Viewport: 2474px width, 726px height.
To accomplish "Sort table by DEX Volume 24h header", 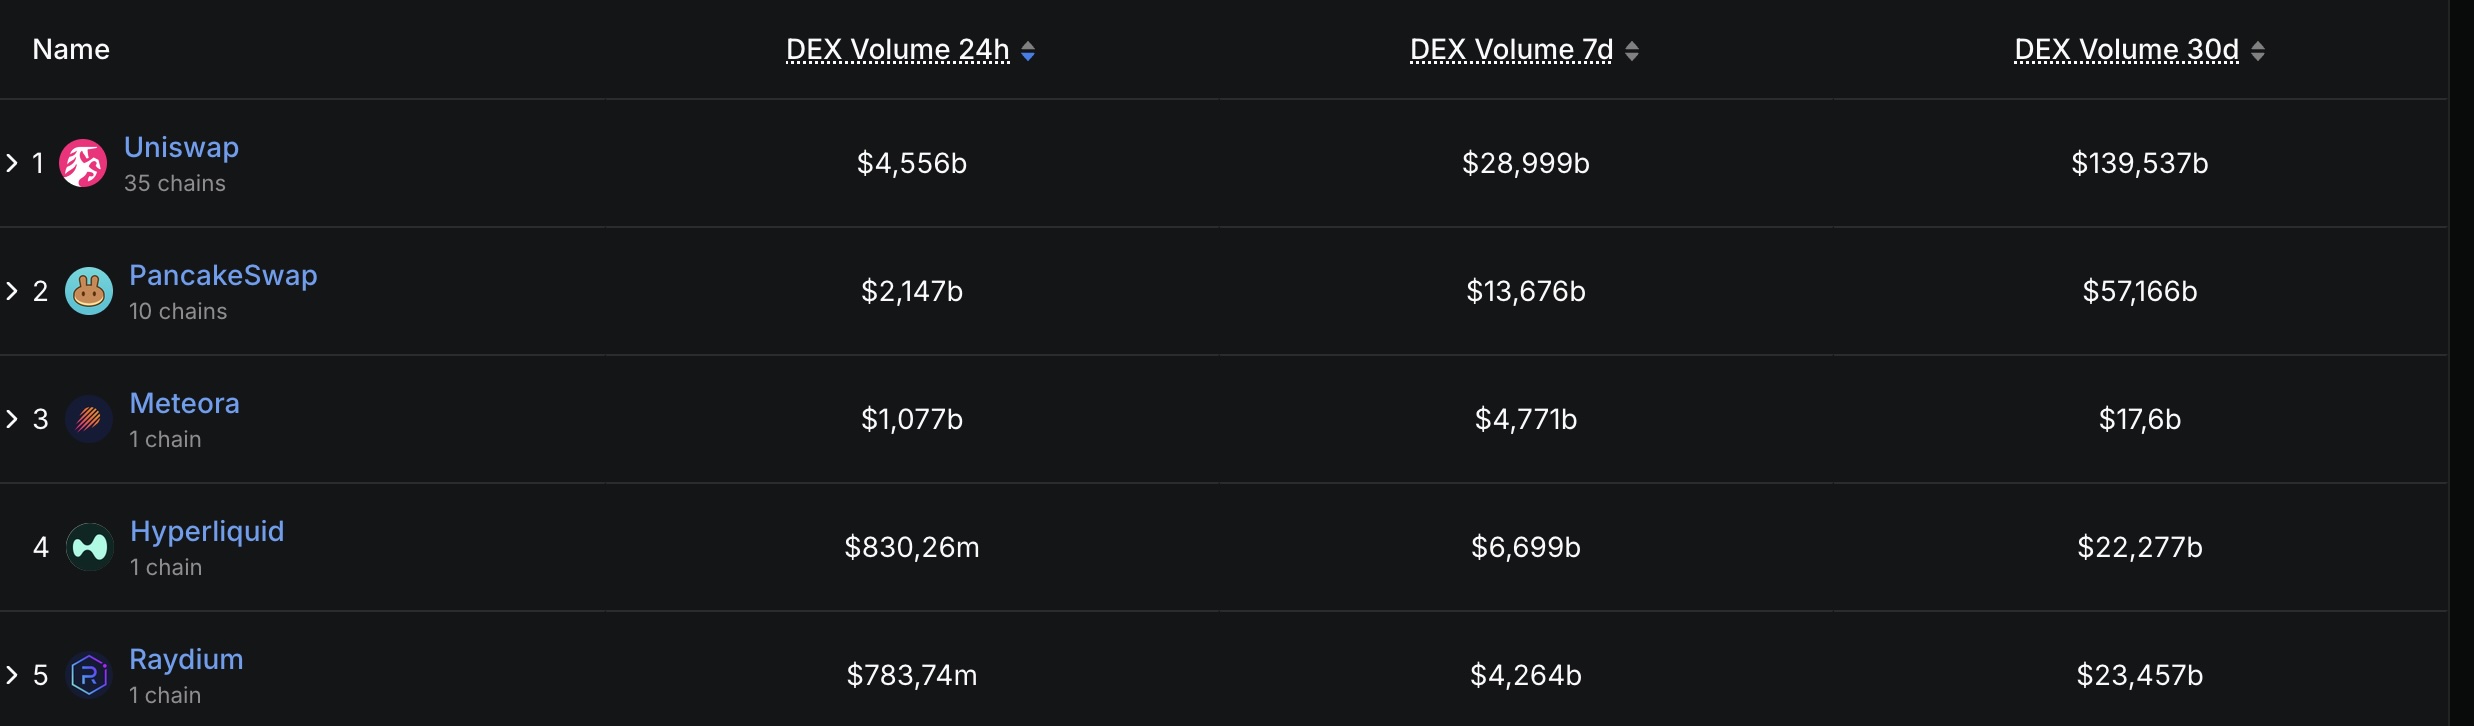I will click(x=897, y=50).
